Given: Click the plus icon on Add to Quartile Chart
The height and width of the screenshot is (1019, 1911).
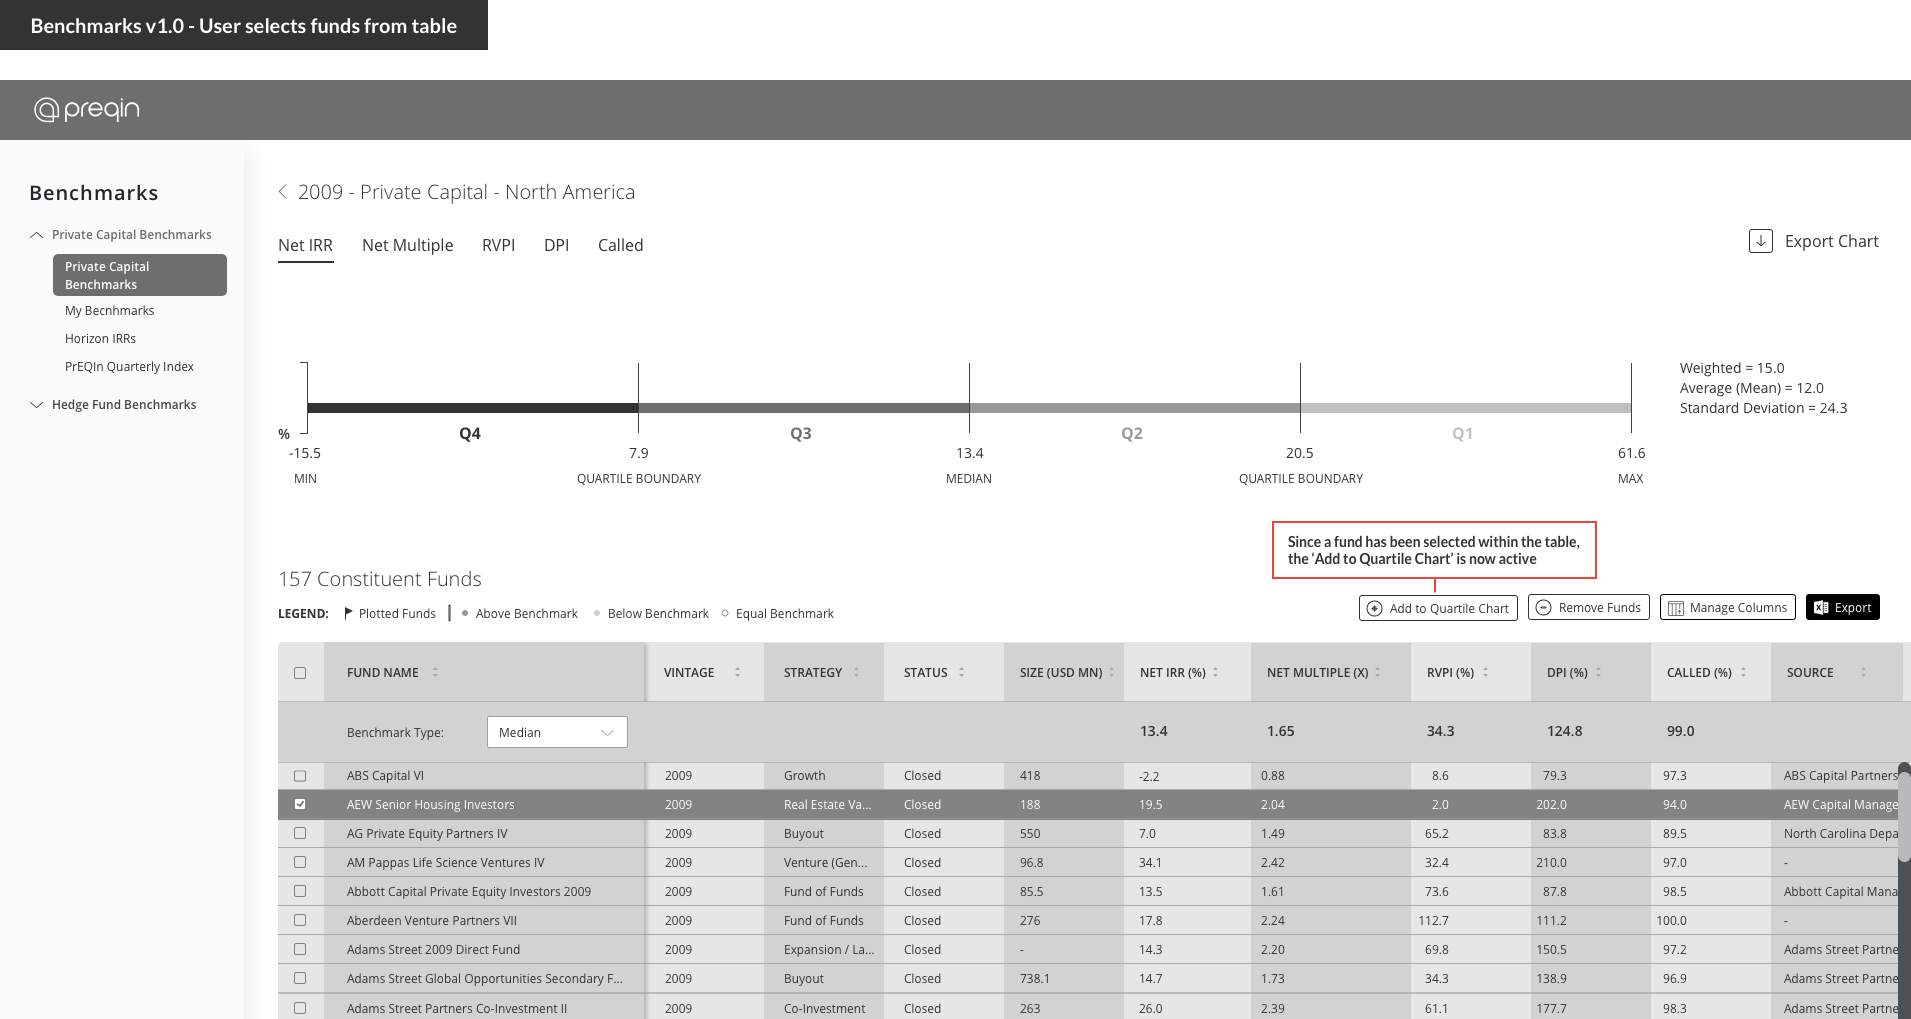Looking at the screenshot, I should 1375,608.
